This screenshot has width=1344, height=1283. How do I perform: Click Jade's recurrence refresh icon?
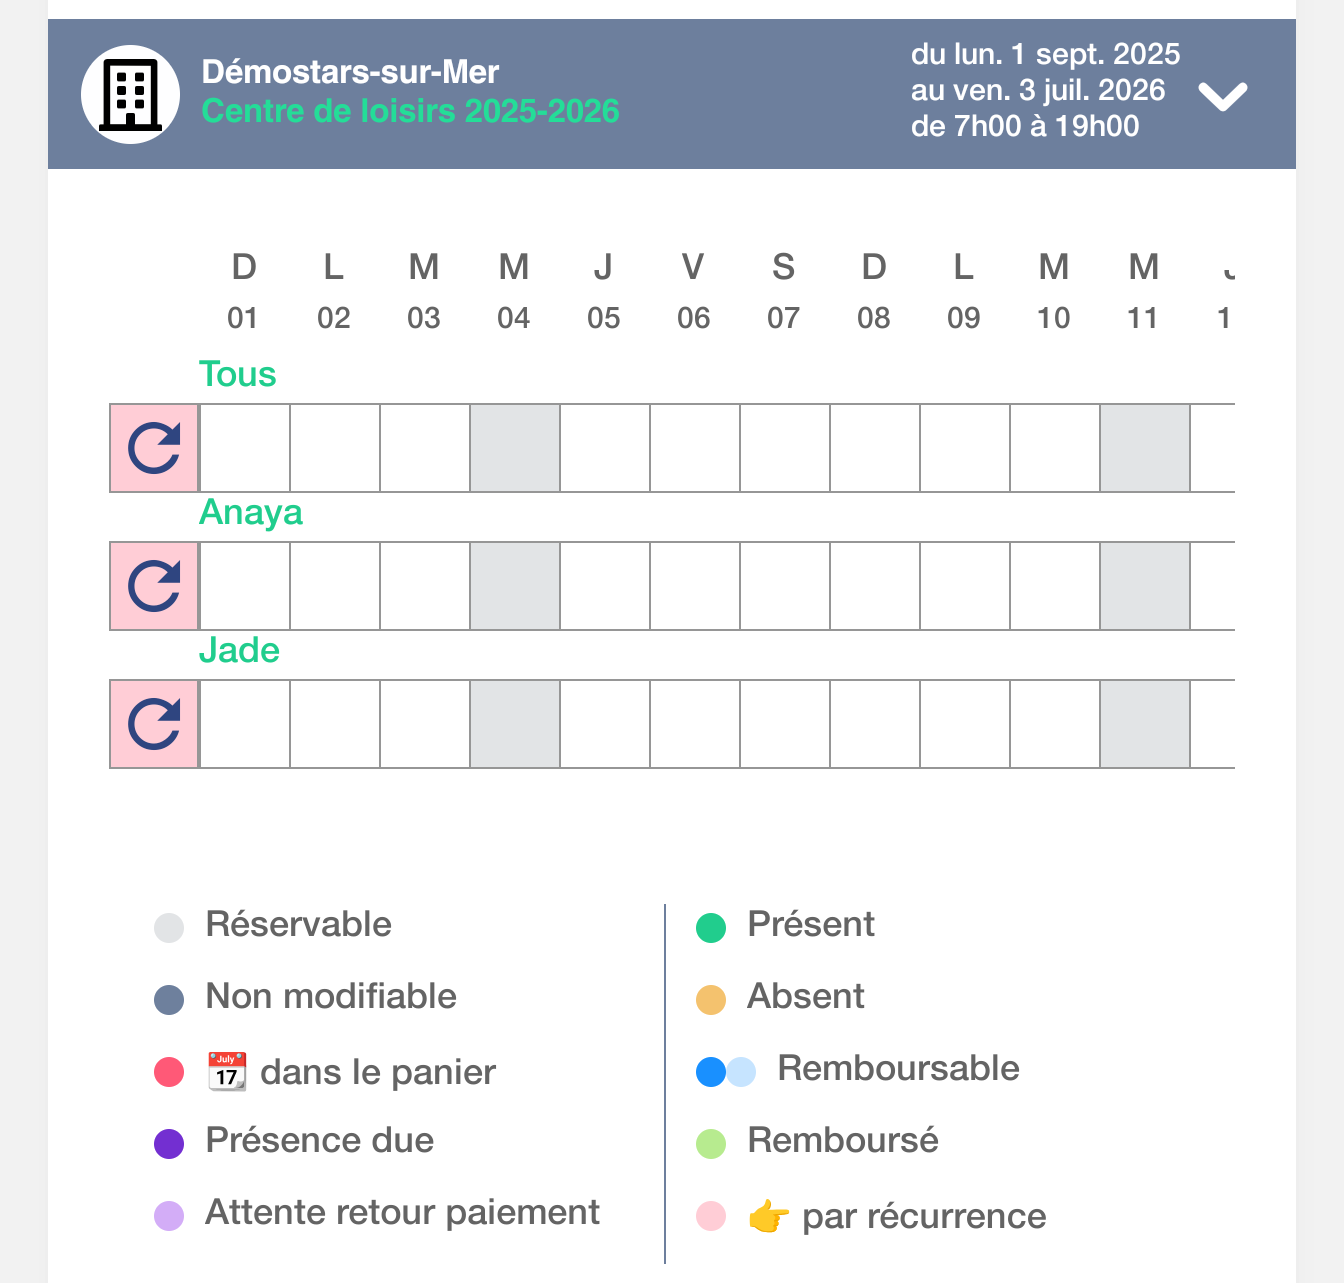pos(154,724)
